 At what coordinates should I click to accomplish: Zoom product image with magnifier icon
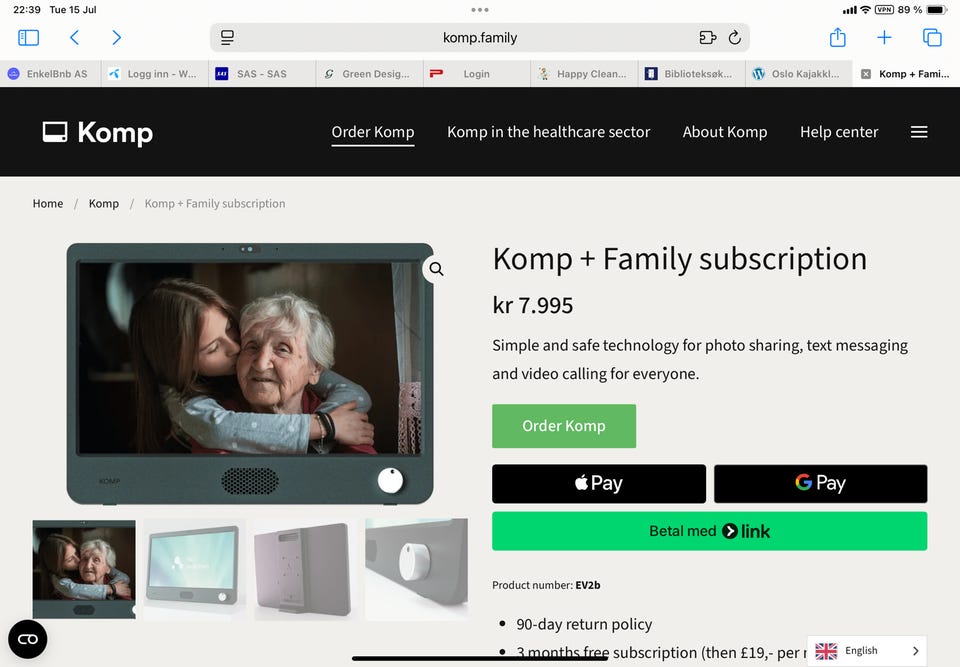437,269
